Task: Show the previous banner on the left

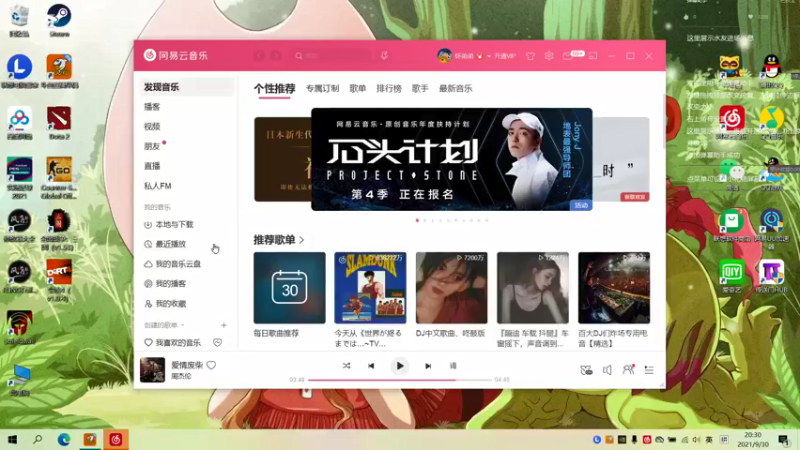Action: (282, 159)
